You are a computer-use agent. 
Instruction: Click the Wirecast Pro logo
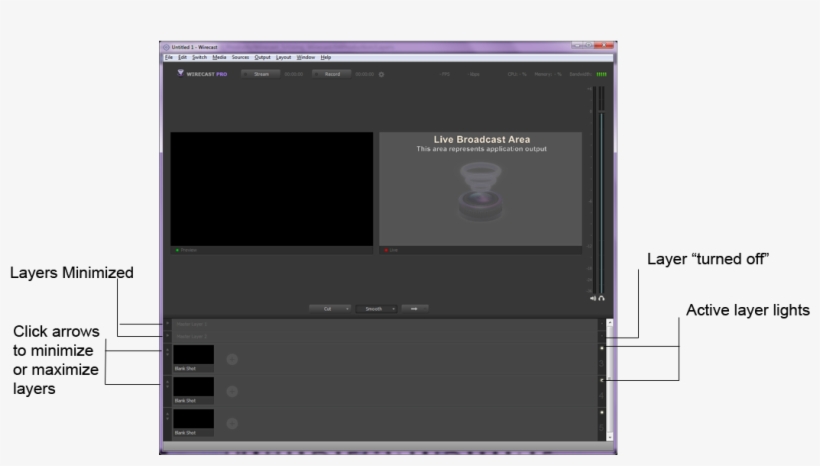tap(202, 73)
